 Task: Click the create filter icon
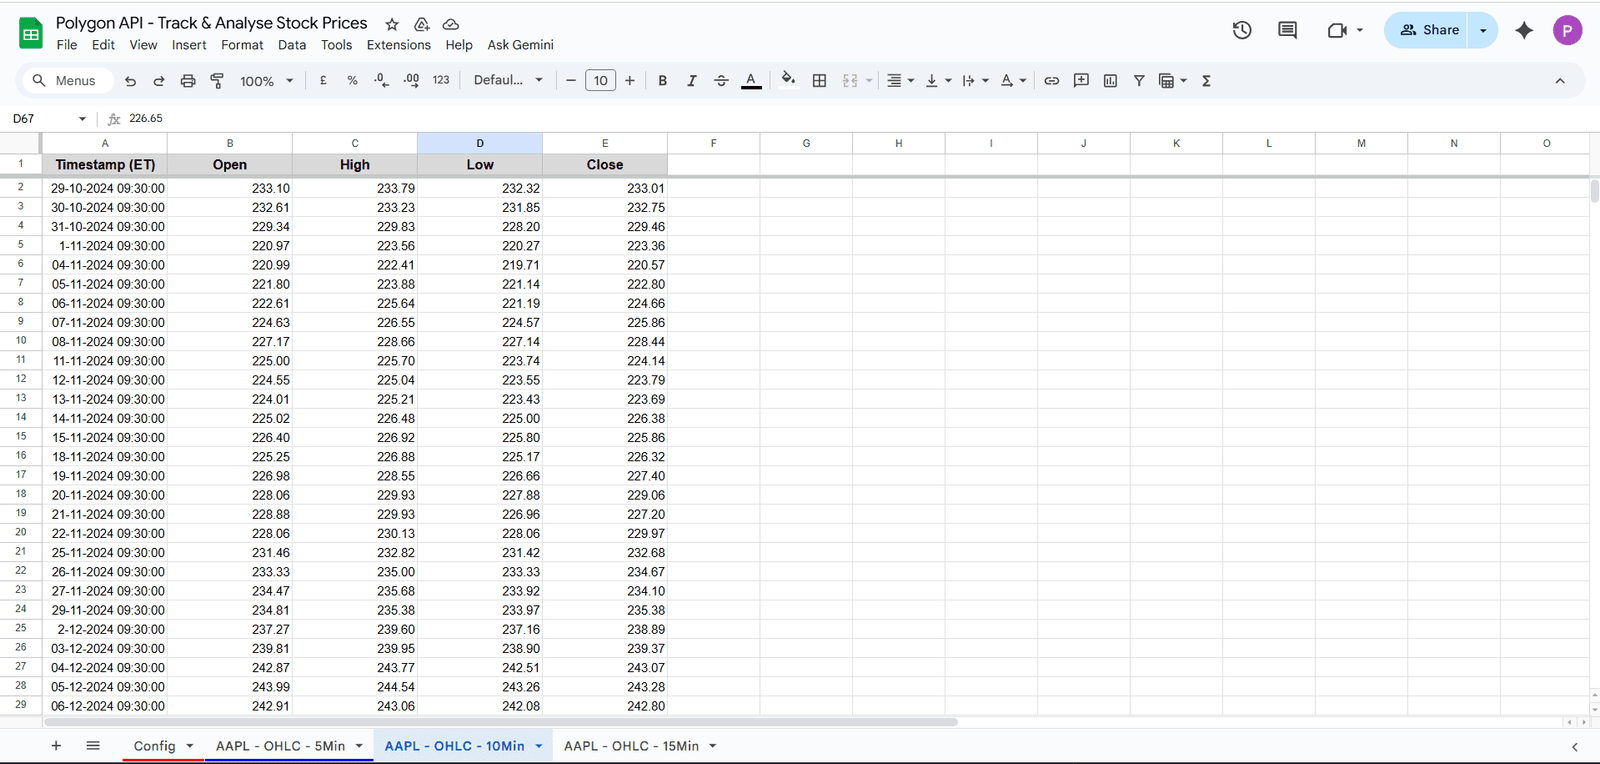[x=1139, y=81]
